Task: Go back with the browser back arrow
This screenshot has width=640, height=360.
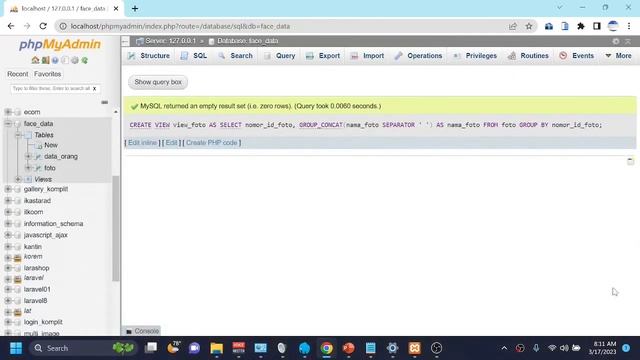Action: (11, 26)
